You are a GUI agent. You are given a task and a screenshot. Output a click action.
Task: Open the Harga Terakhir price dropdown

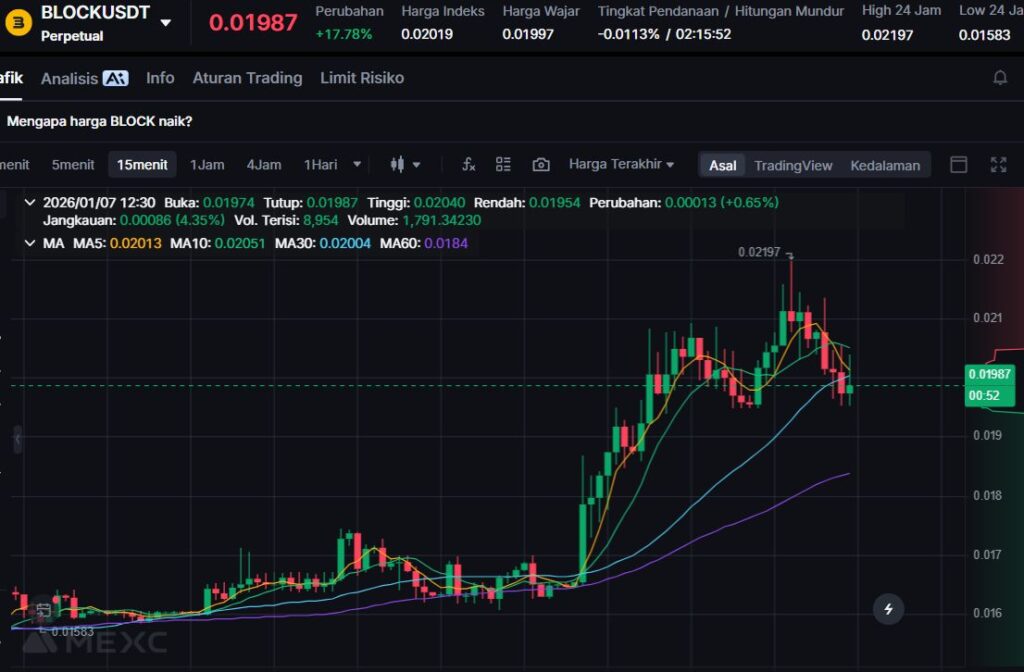621,165
